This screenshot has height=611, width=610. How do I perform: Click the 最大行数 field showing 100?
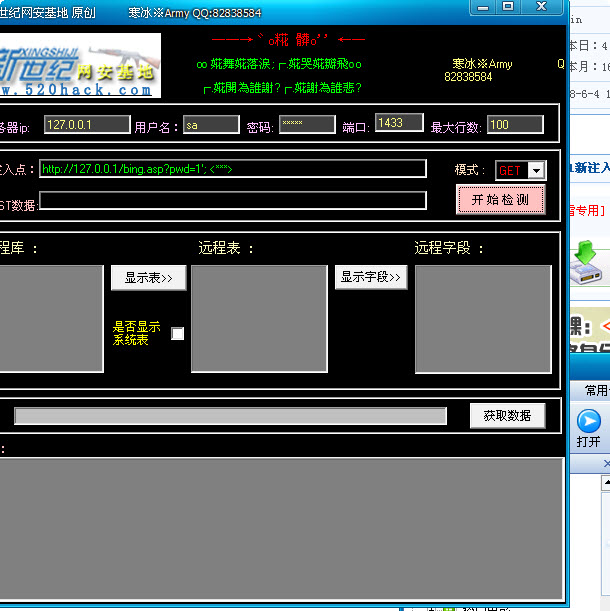pos(515,125)
